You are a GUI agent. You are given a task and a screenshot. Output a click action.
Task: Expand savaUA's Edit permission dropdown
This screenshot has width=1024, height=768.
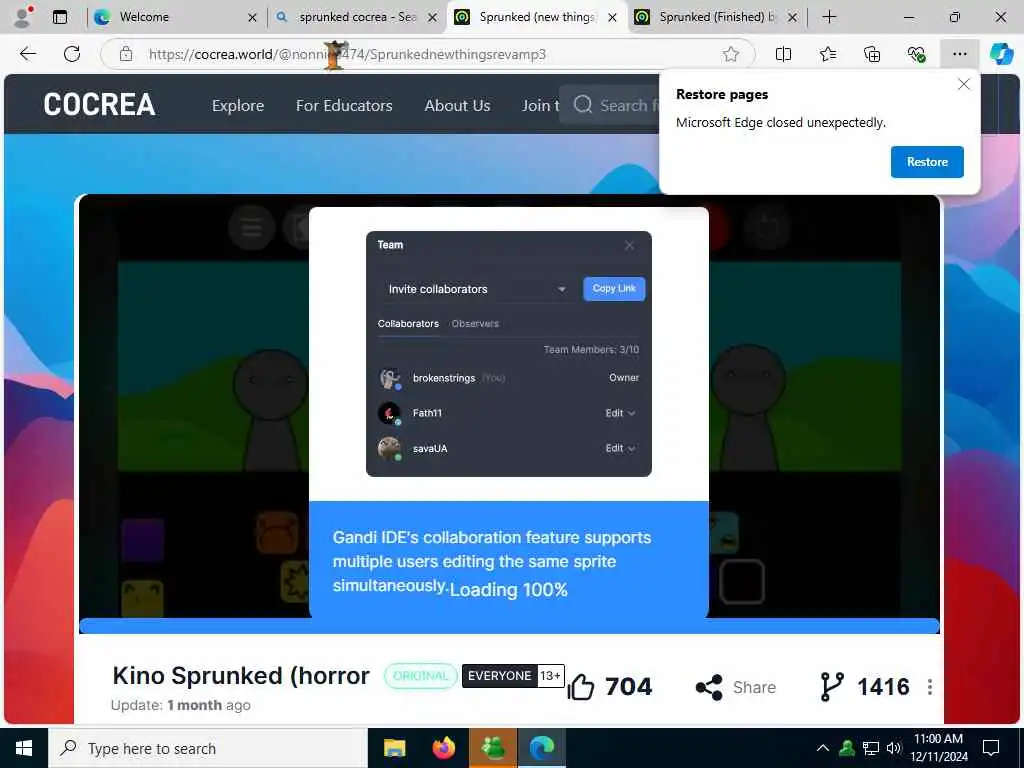620,449
